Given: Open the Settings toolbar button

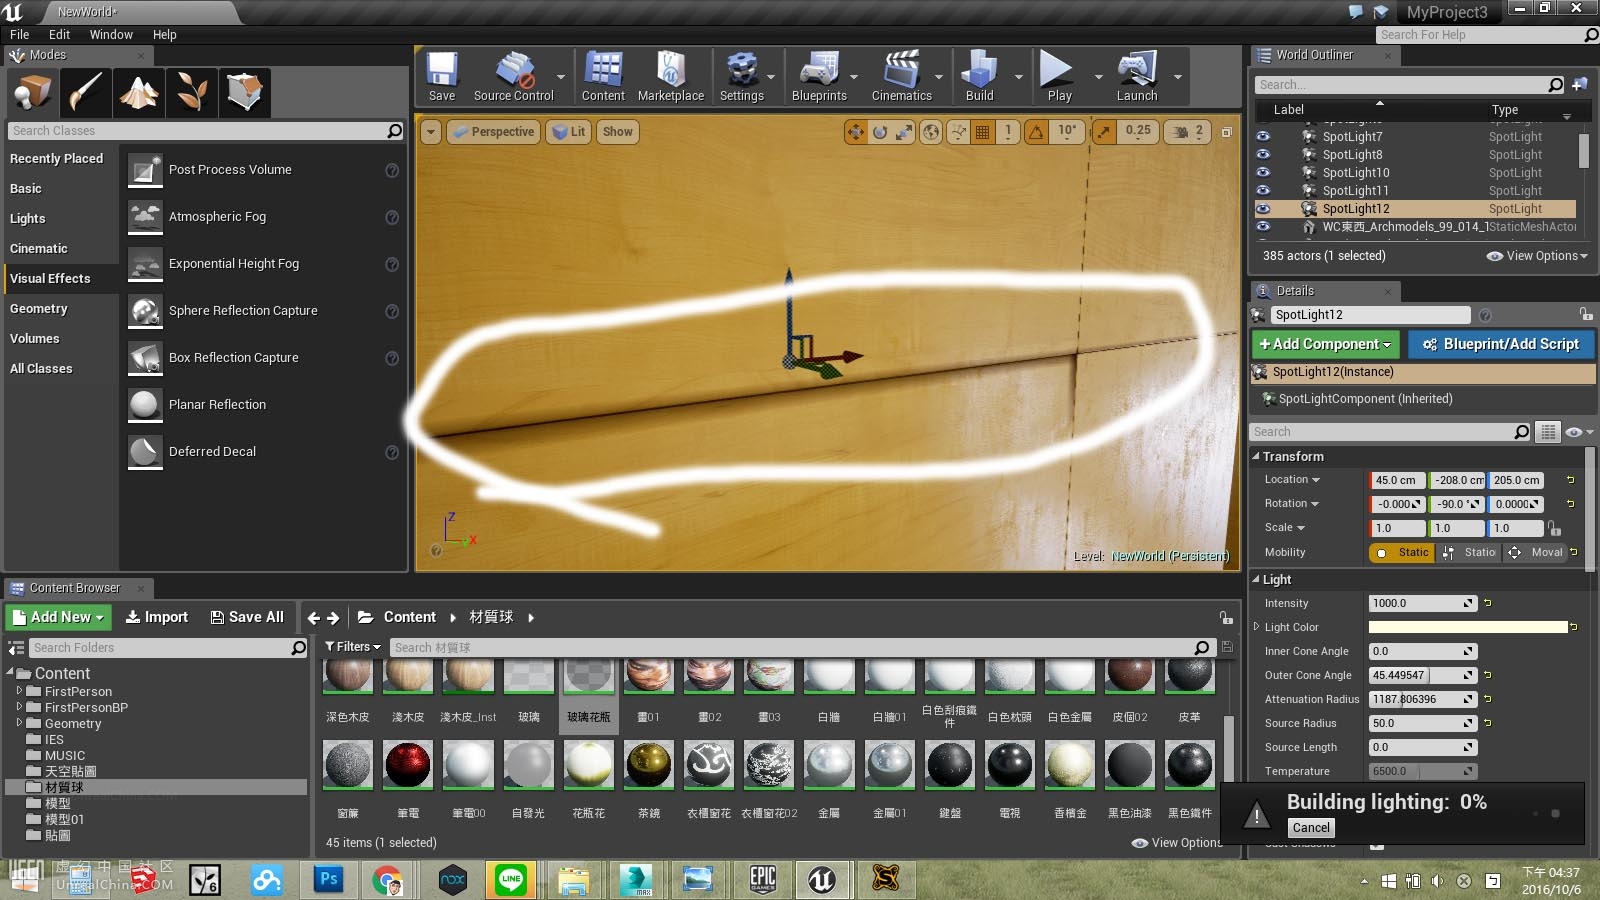Looking at the screenshot, I should (x=742, y=77).
